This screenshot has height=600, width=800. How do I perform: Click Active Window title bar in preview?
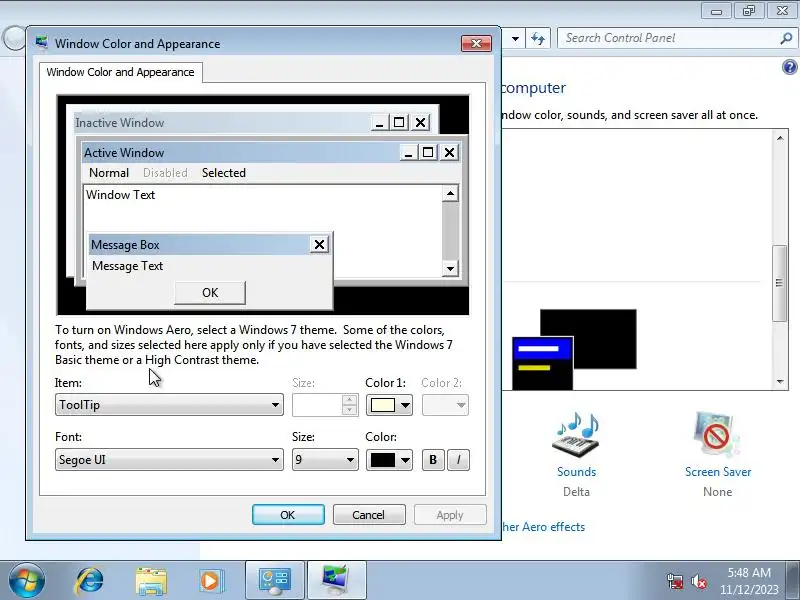pos(240,153)
